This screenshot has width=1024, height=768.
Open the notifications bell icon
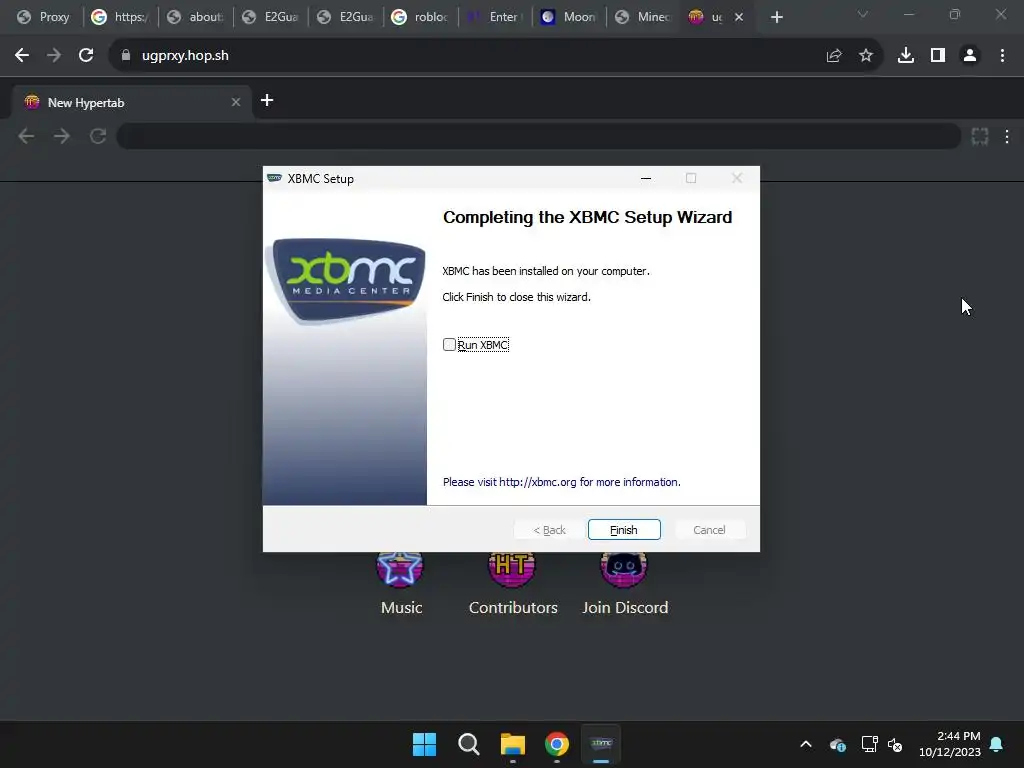point(996,744)
